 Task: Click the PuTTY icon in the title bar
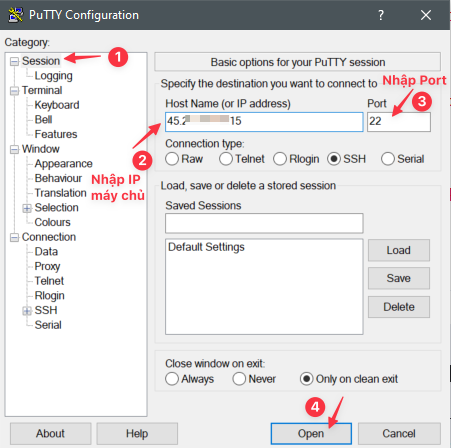coord(15,15)
